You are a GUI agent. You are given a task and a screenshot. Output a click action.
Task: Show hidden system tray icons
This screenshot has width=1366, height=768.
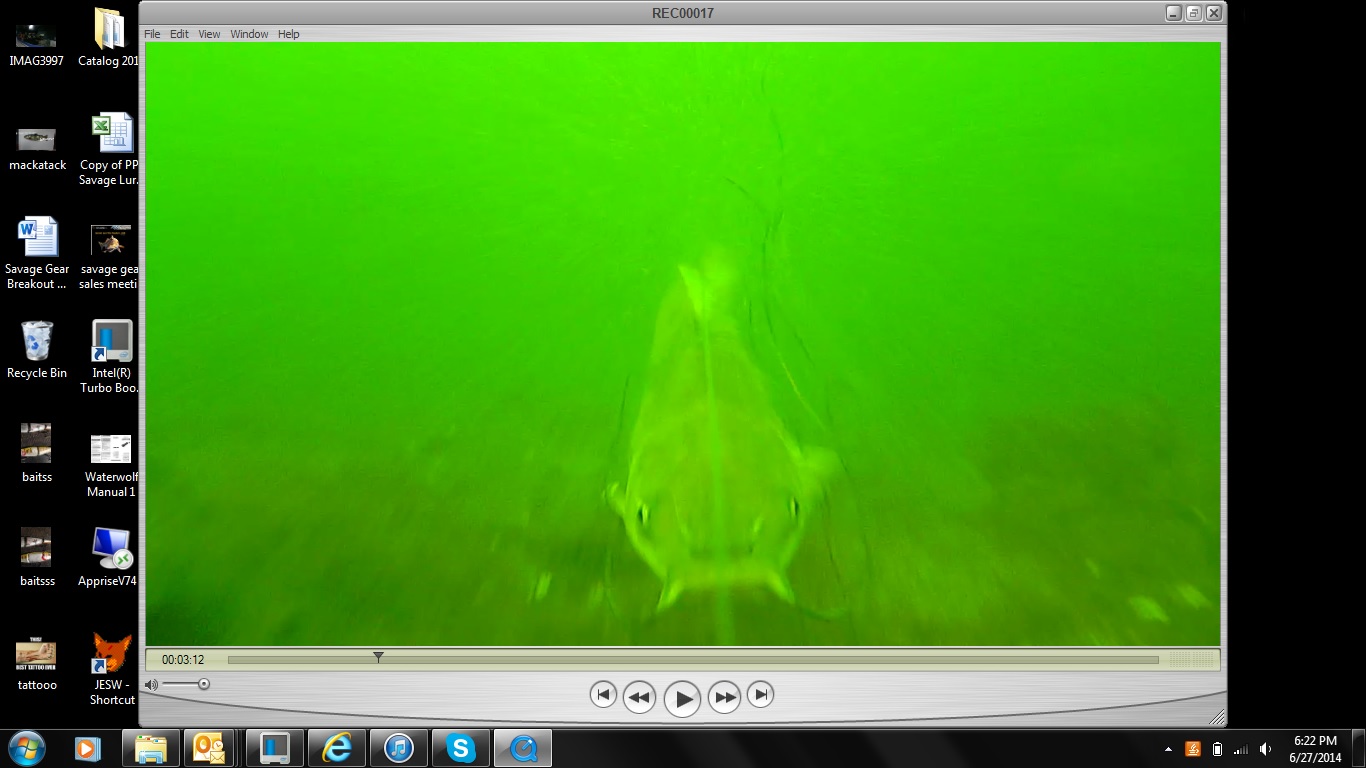click(x=1168, y=749)
